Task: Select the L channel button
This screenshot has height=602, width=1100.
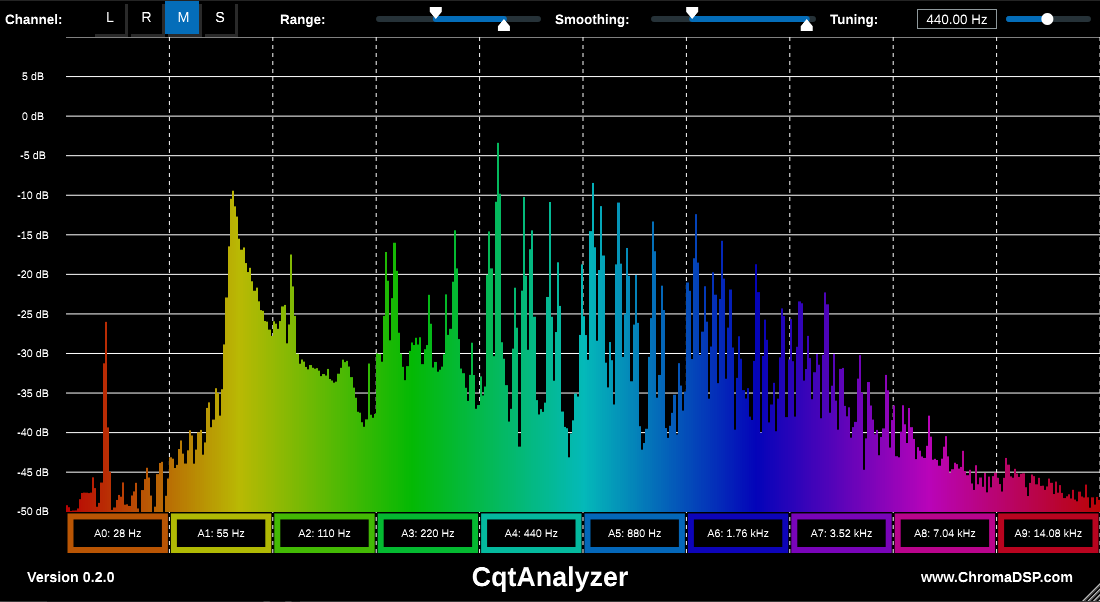Action: 109,18
